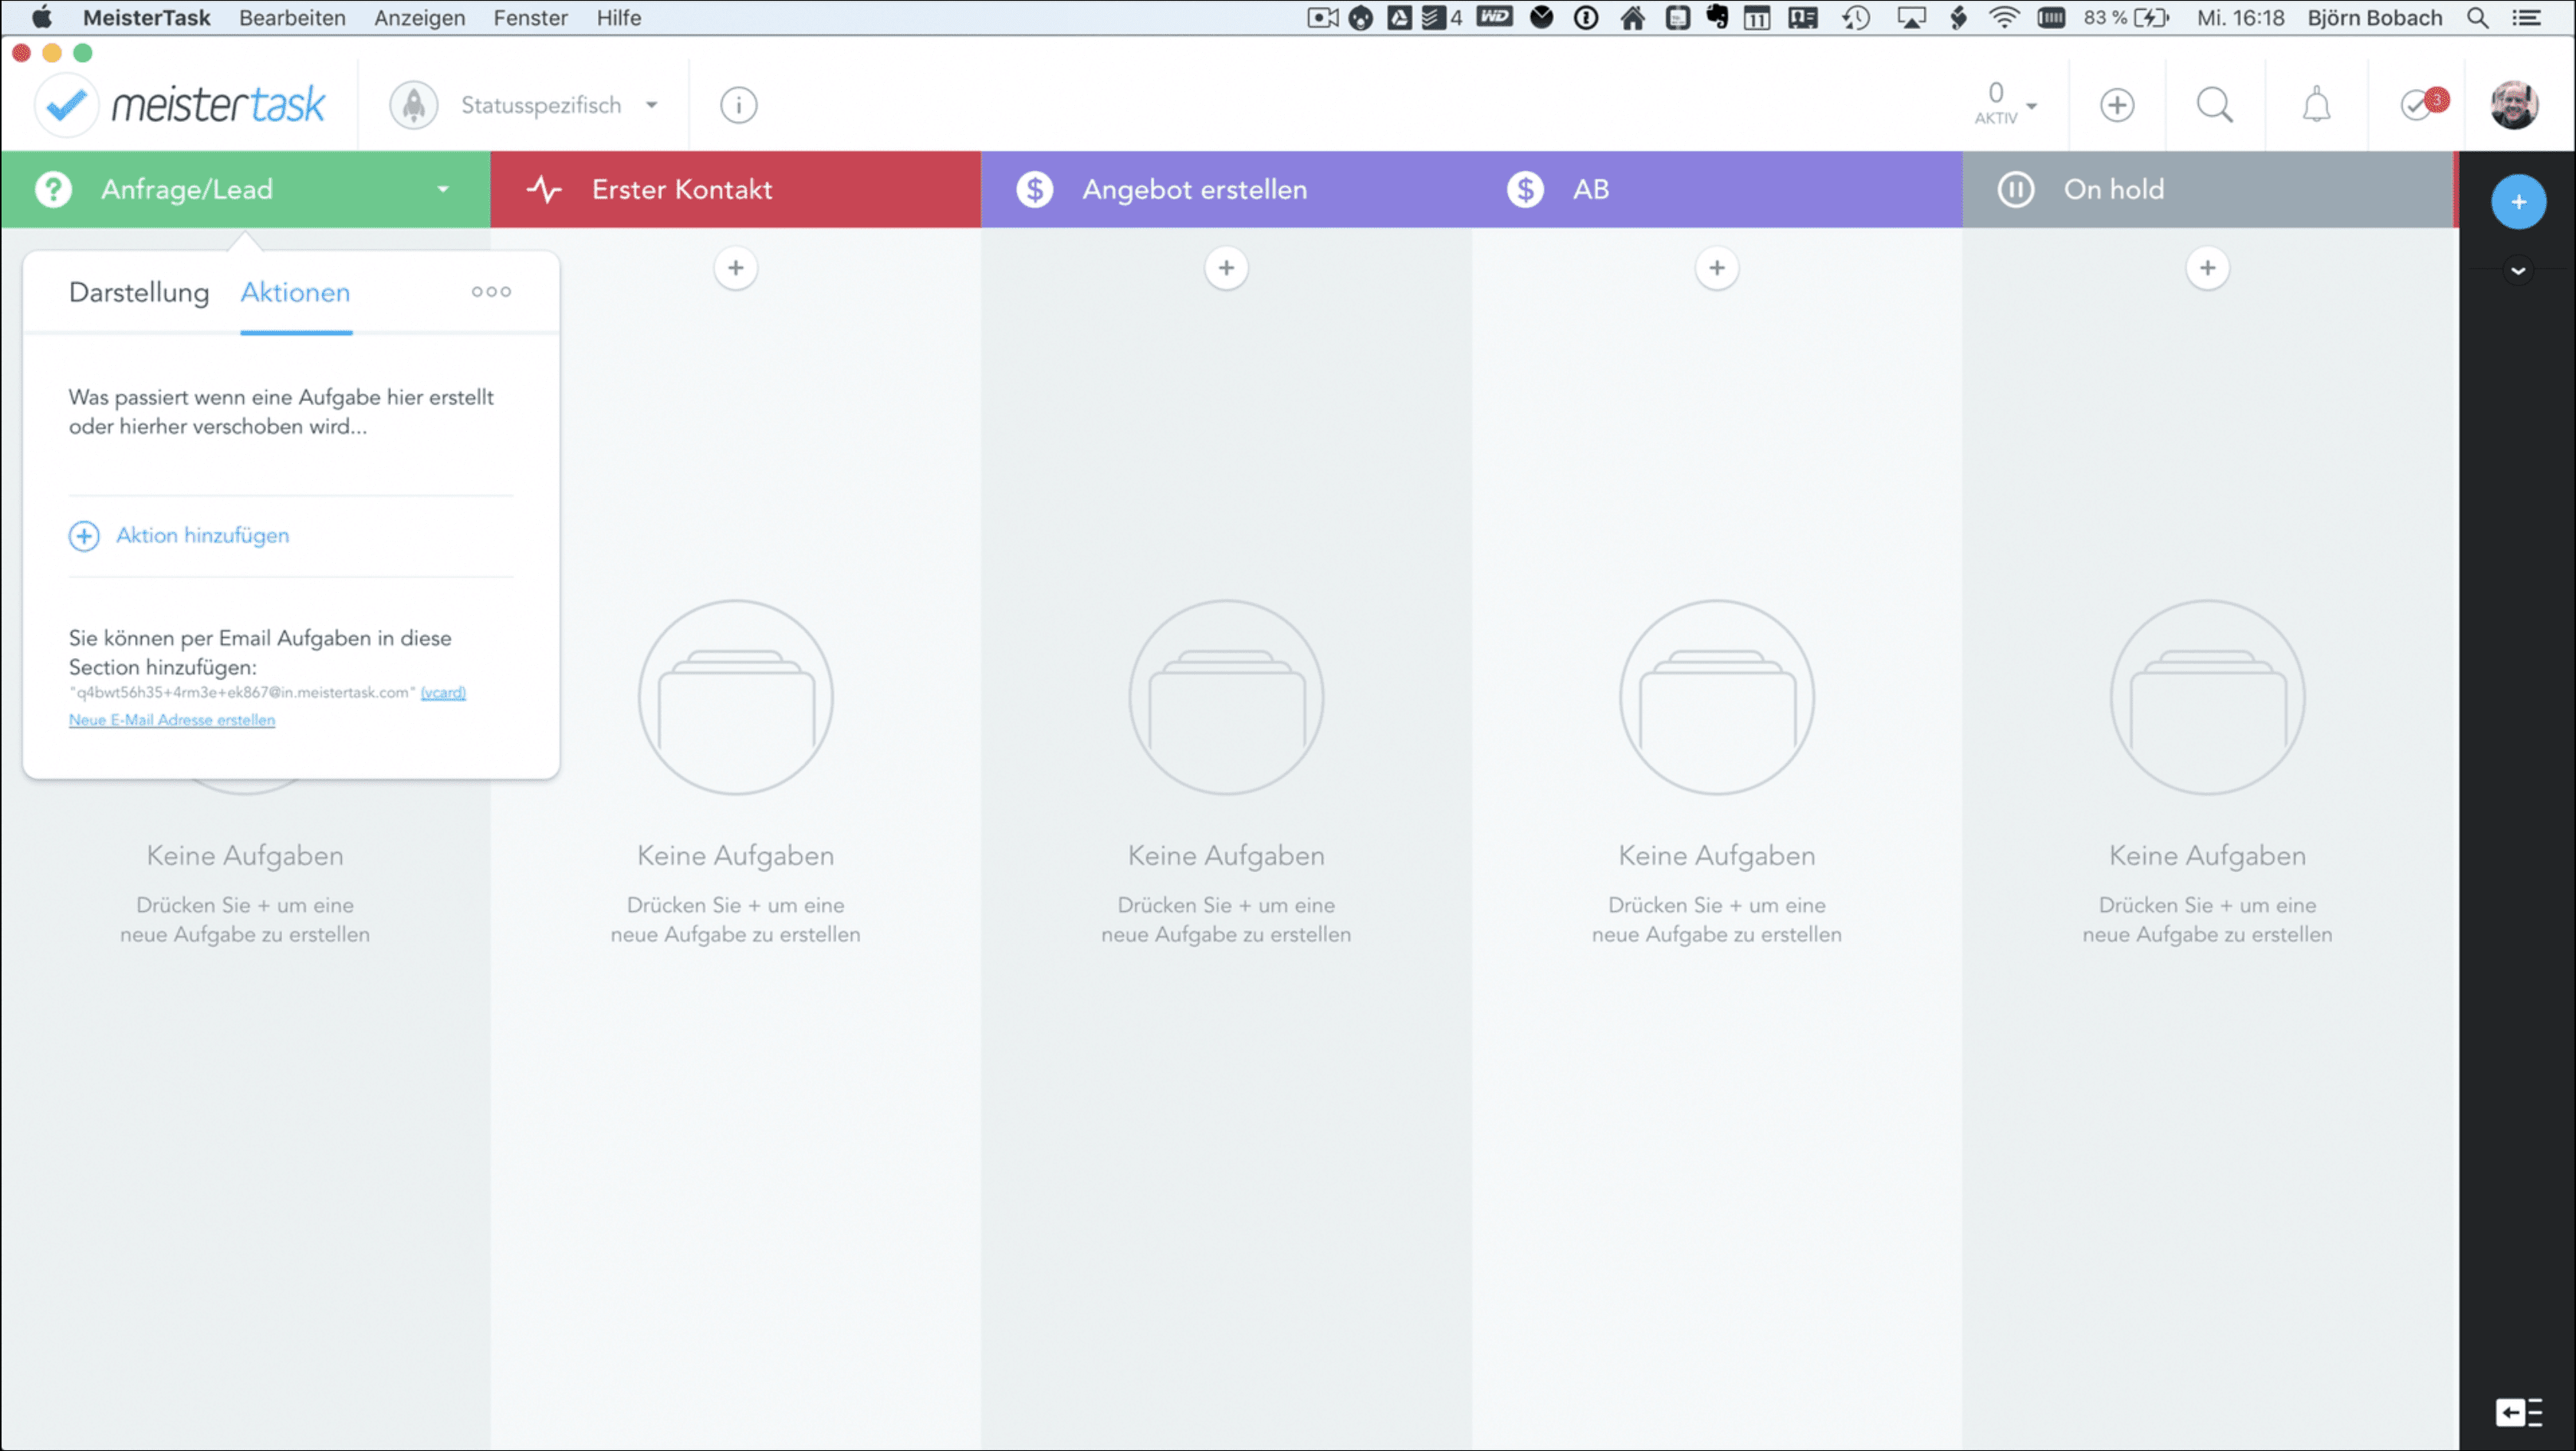Click the global add plus button top right
This screenshot has height=1451, width=2576.
coord(2118,104)
